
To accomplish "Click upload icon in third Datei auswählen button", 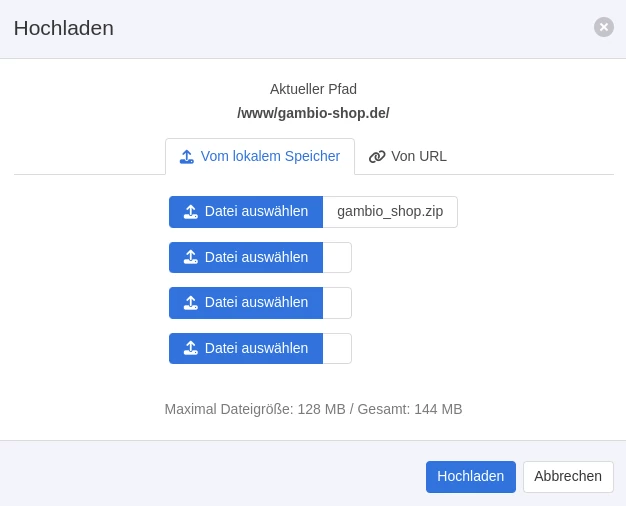I will tap(191, 303).
